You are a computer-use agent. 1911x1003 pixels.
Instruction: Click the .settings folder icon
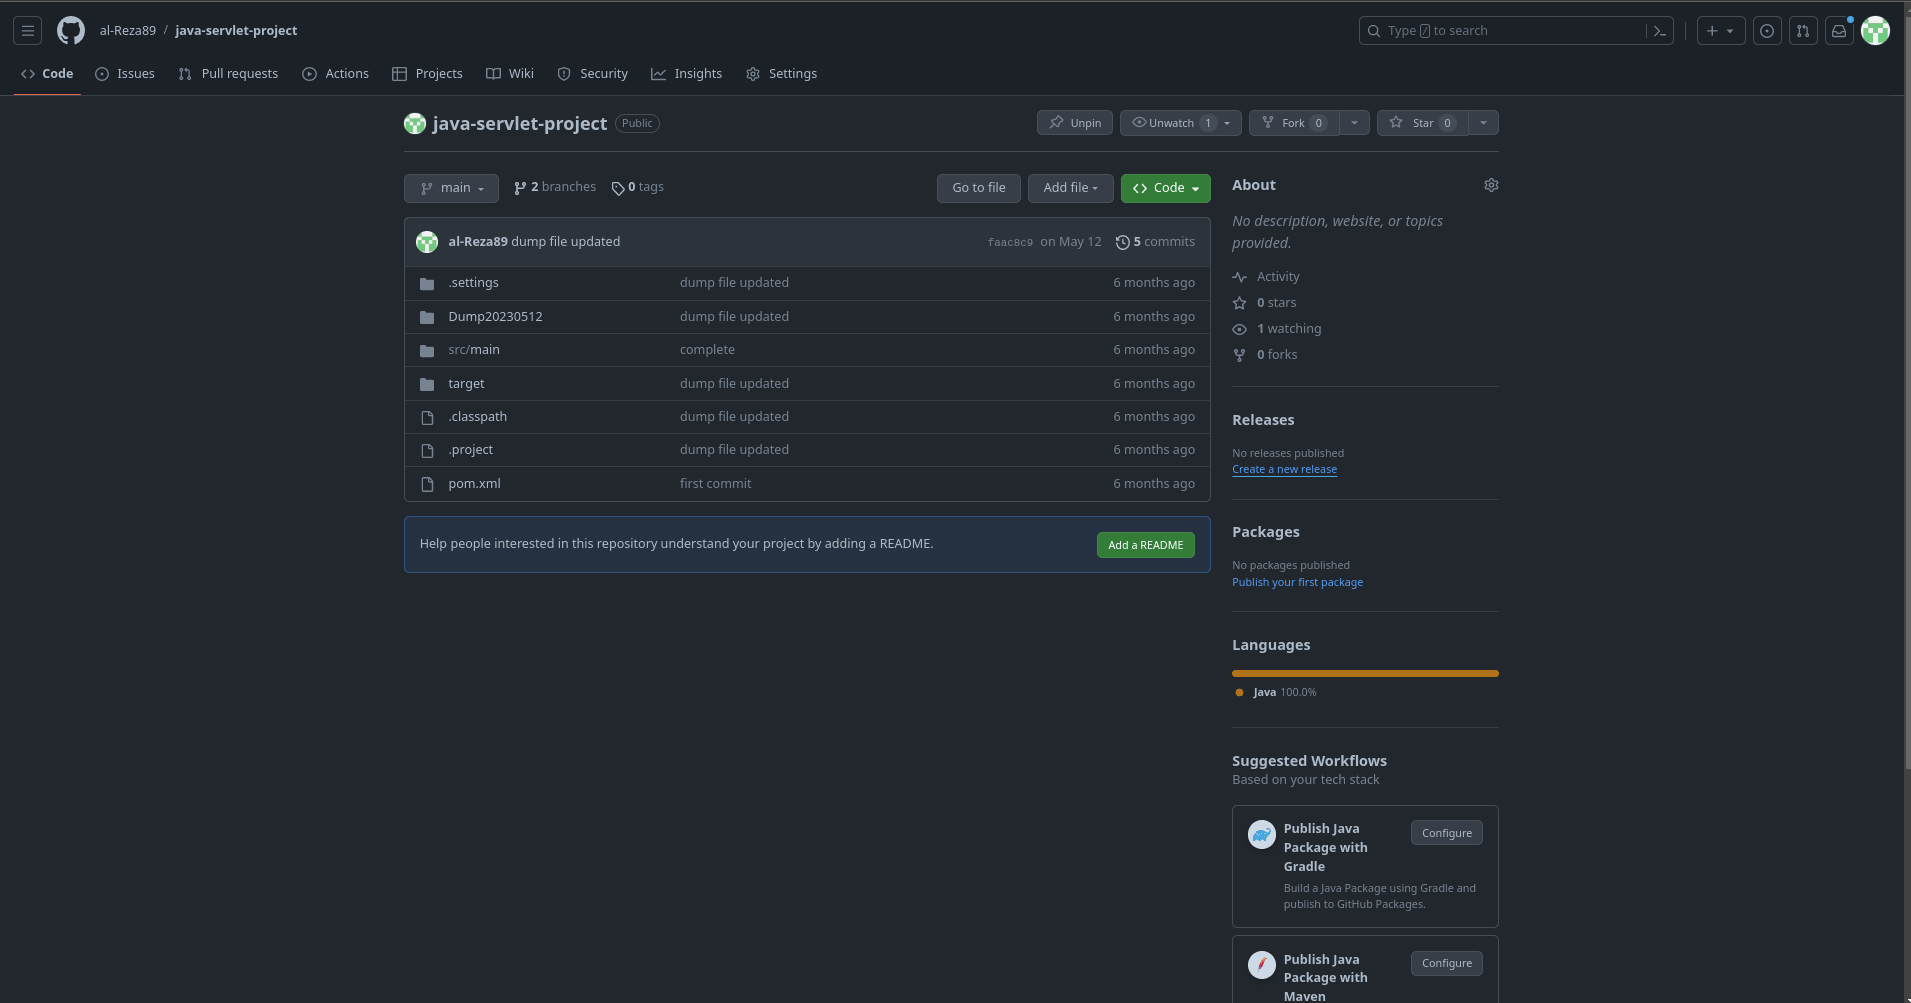(x=427, y=284)
